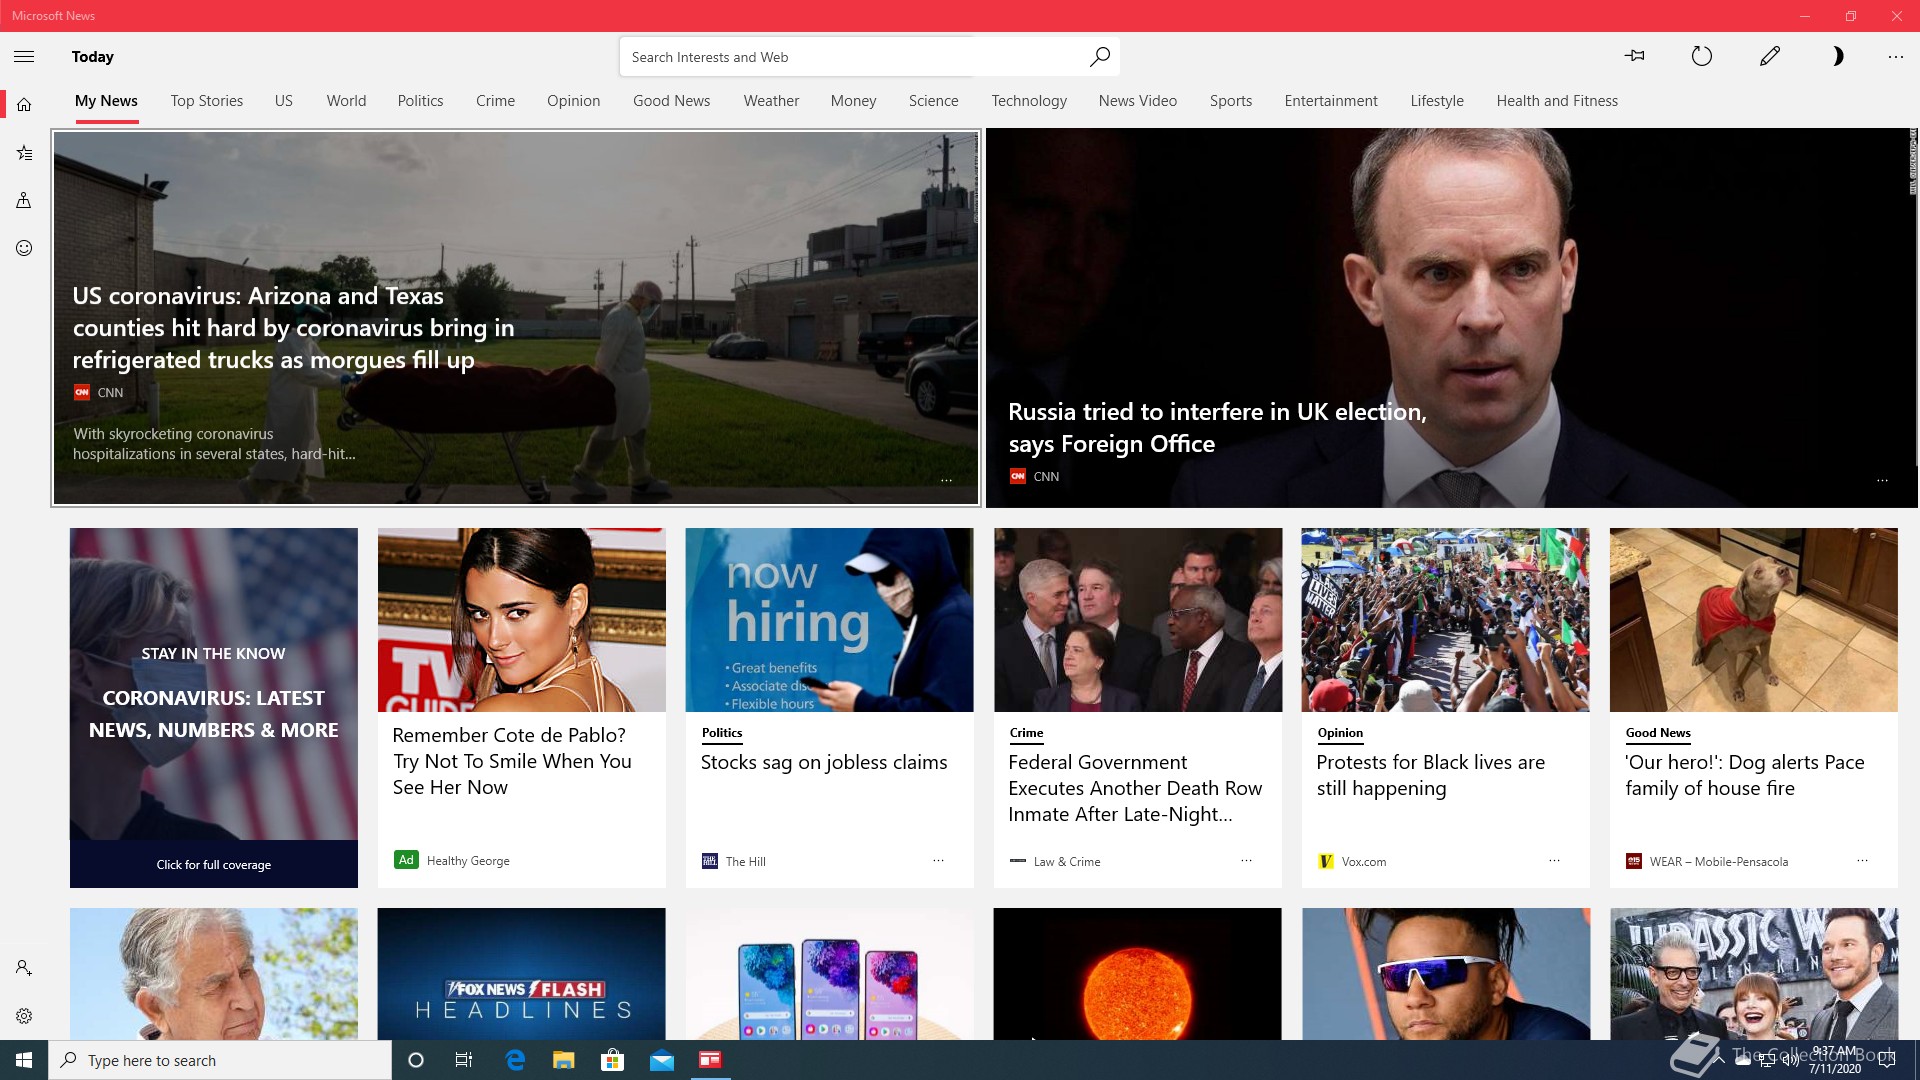The image size is (1920, 1080).
Task: Open the Fox News Flash Headlines thumbnail
Action: [521, 974]
